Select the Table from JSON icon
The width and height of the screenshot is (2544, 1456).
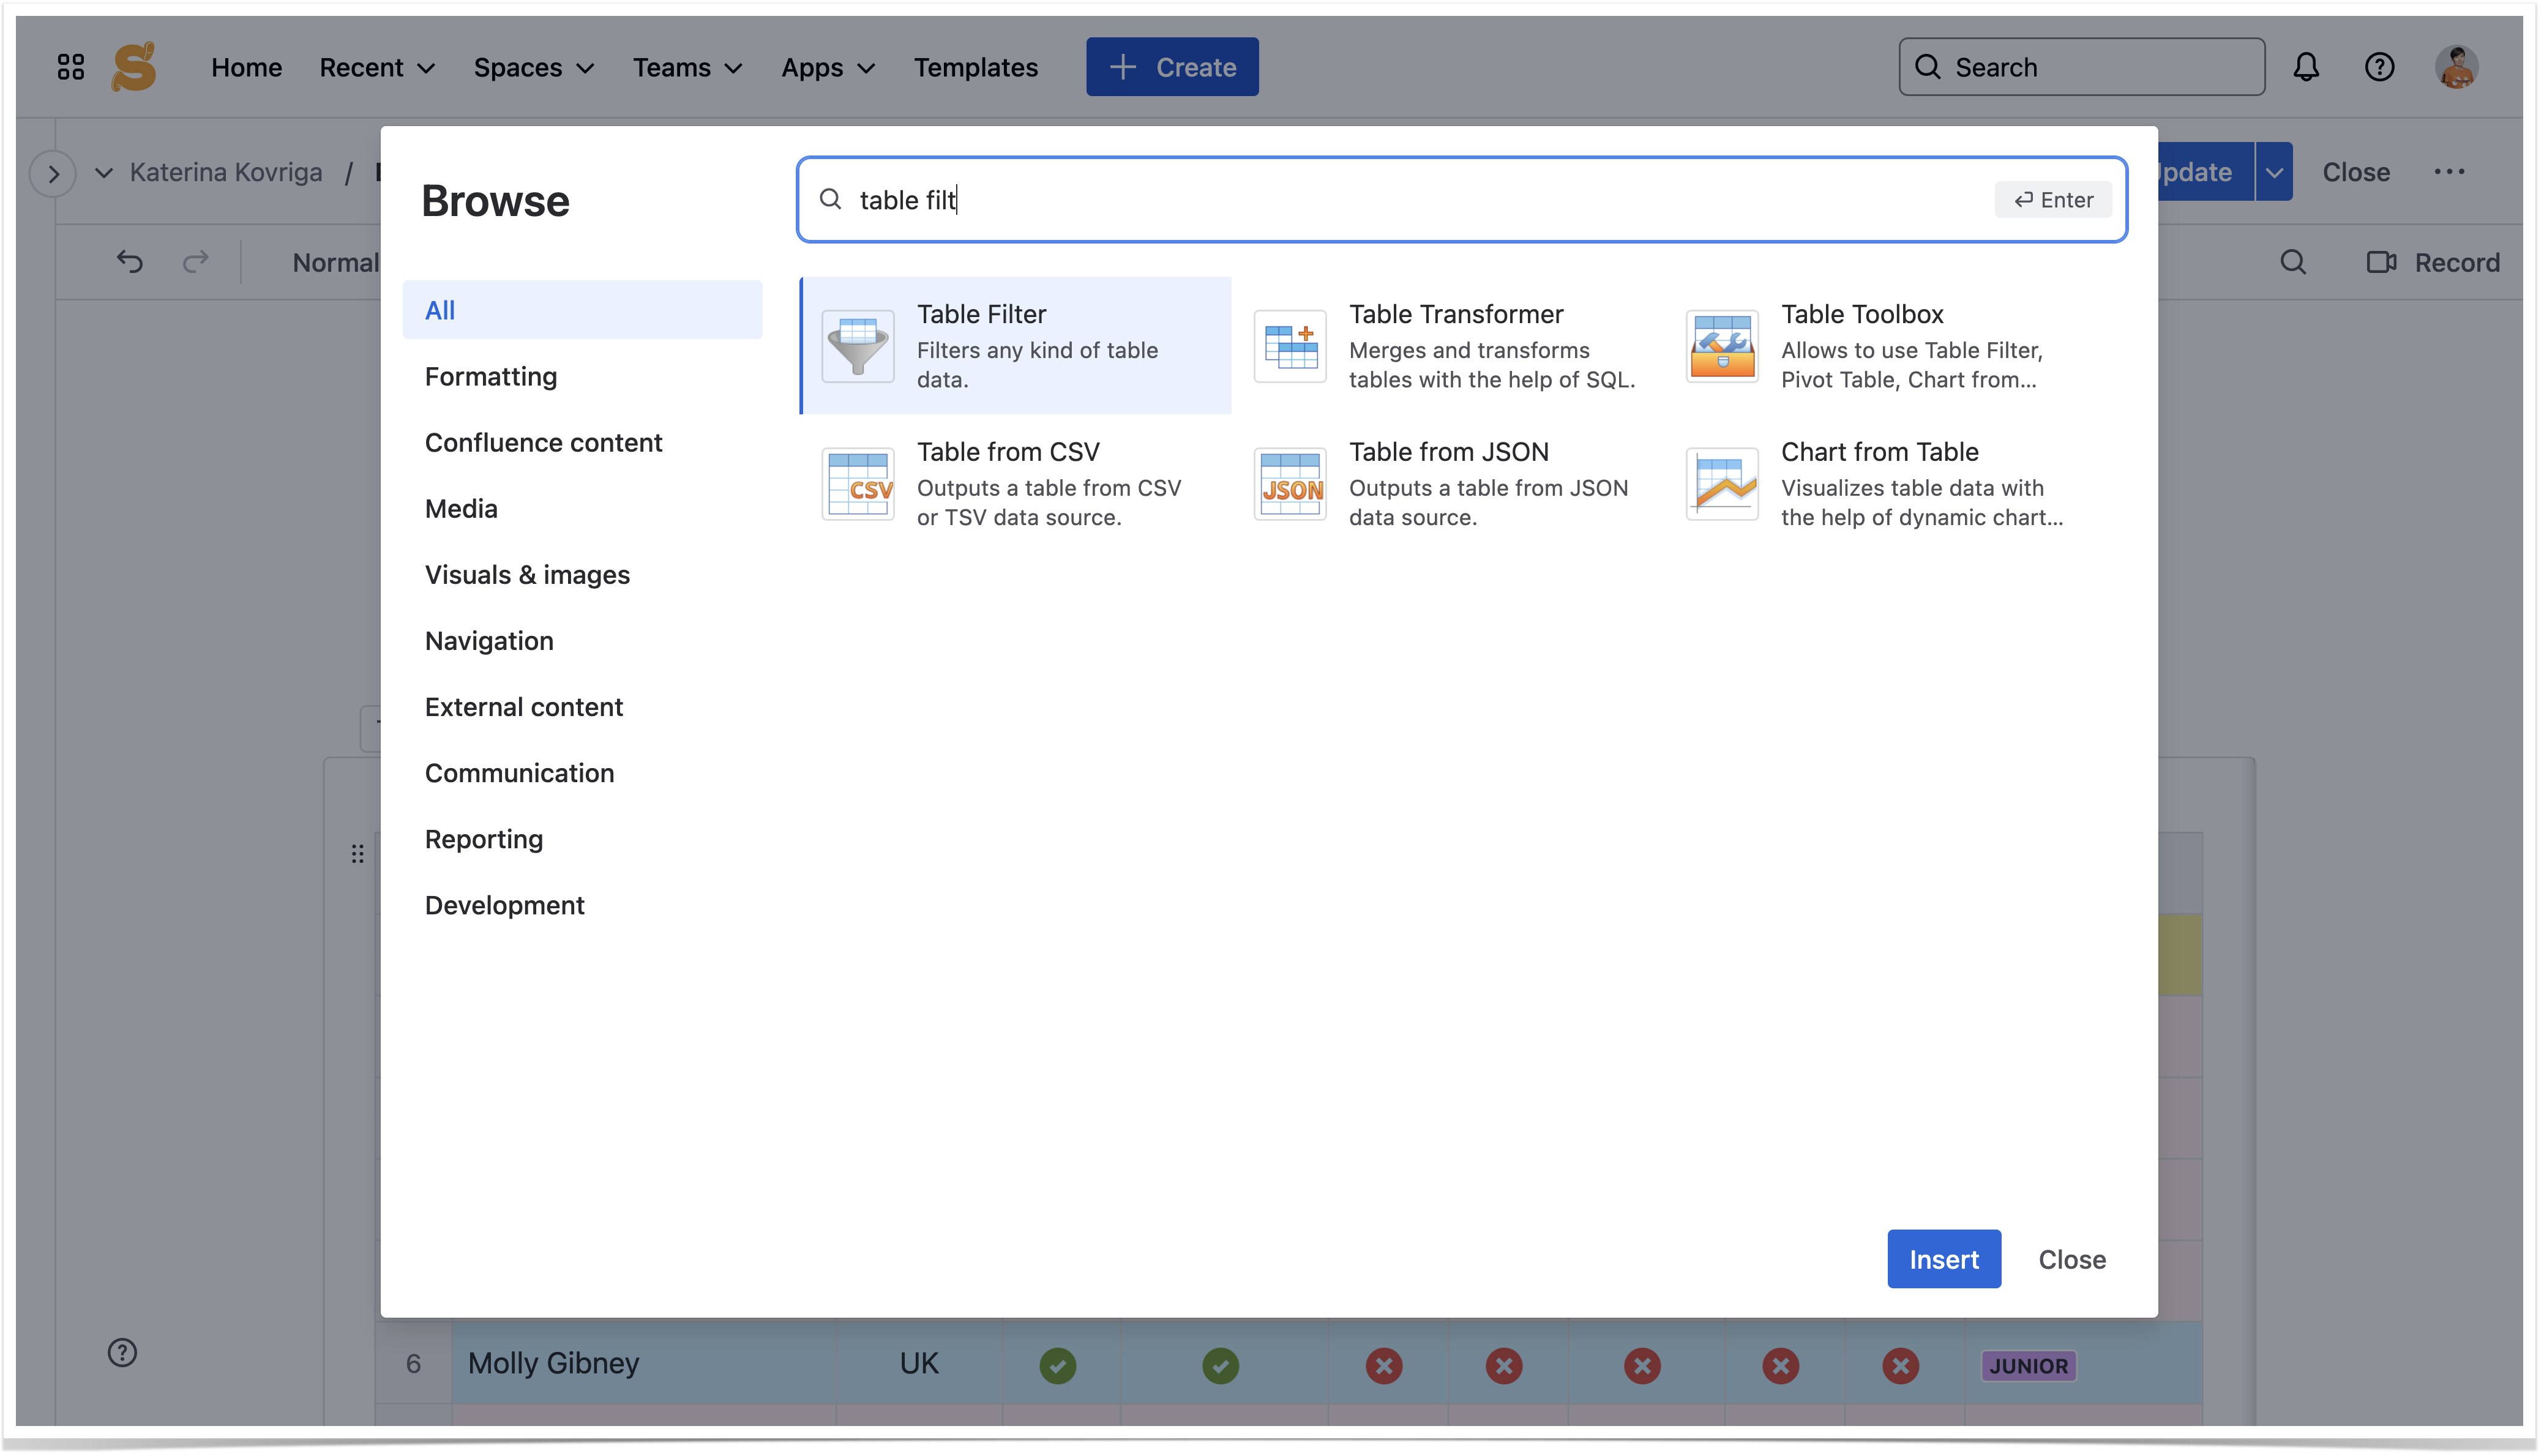coord(1289,484)
